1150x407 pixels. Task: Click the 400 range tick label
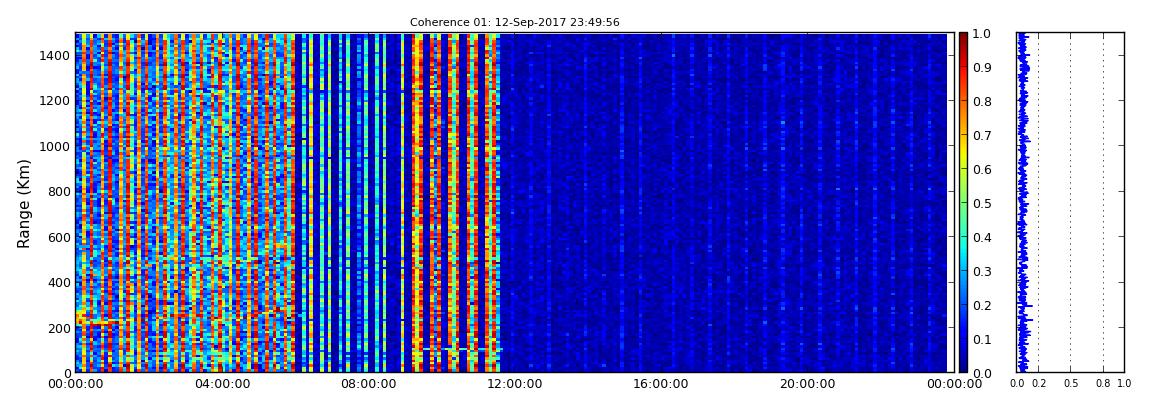pyautogui.click(x=59, y=283)
